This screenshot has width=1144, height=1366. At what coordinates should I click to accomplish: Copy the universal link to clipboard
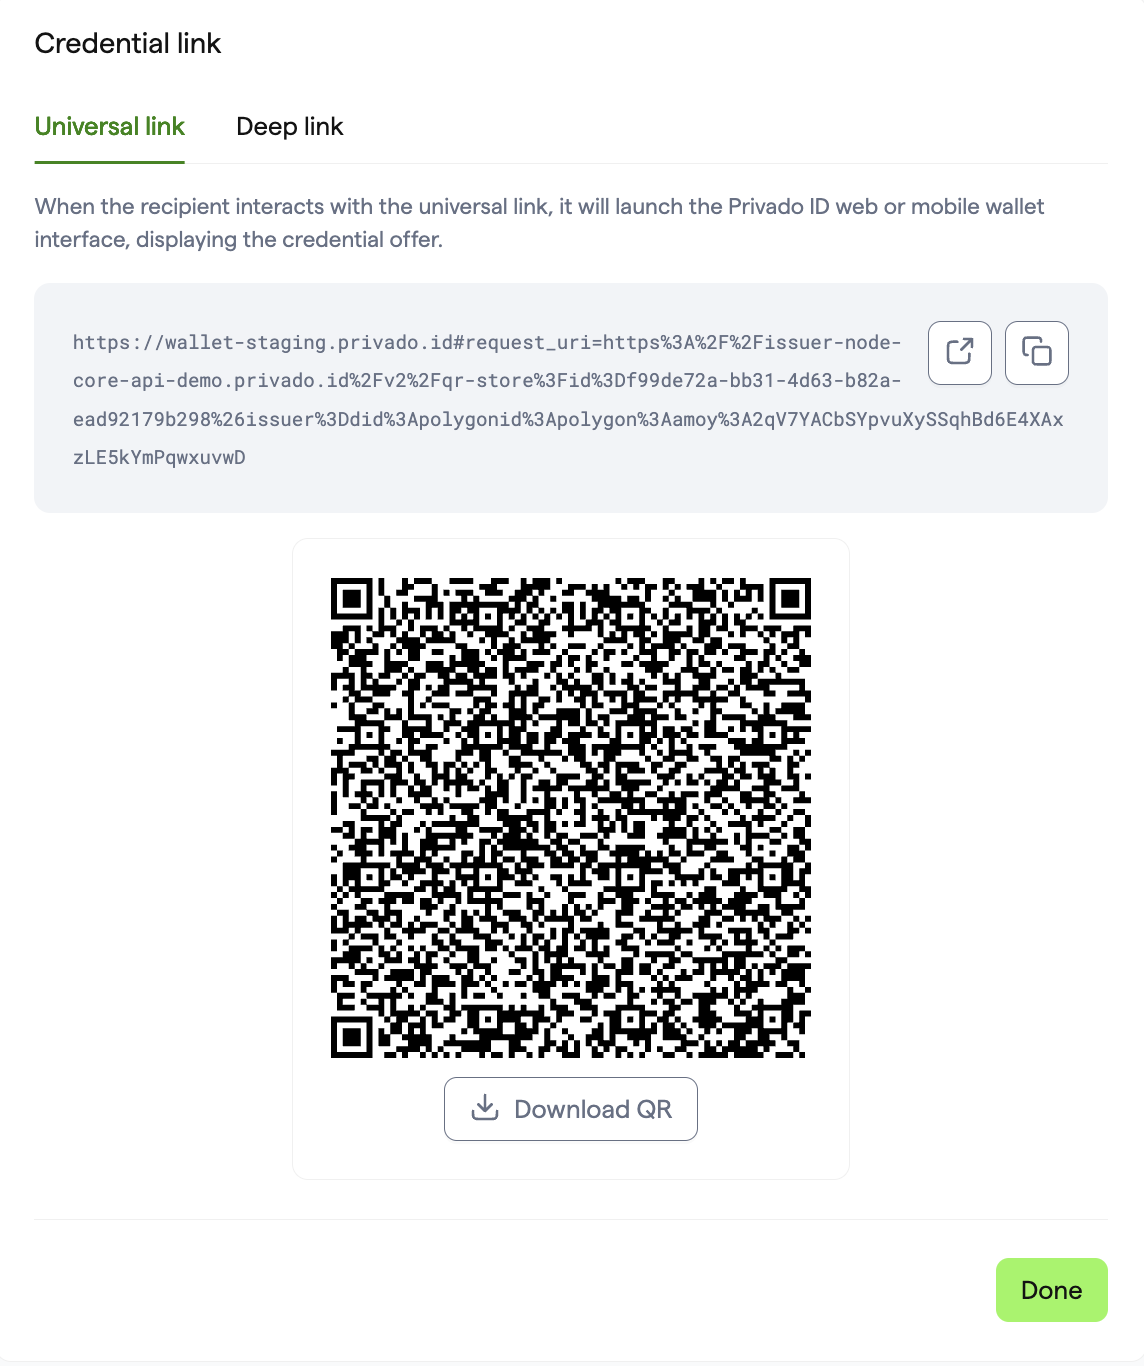1036,352
